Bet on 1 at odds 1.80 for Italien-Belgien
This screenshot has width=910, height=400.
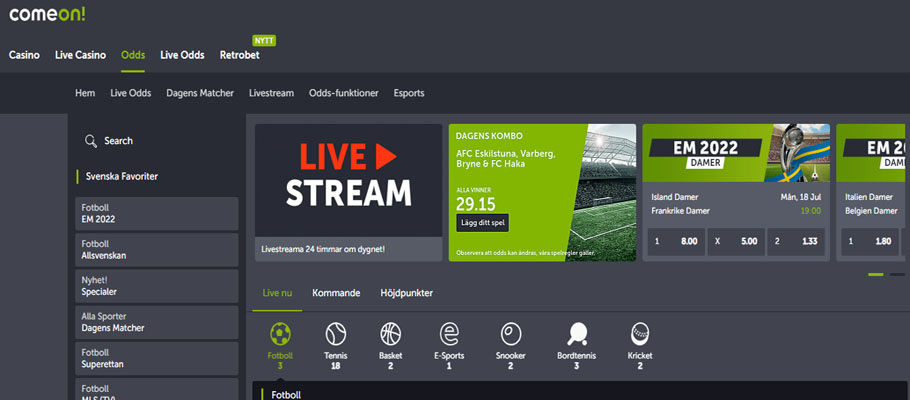click(870, 242)
